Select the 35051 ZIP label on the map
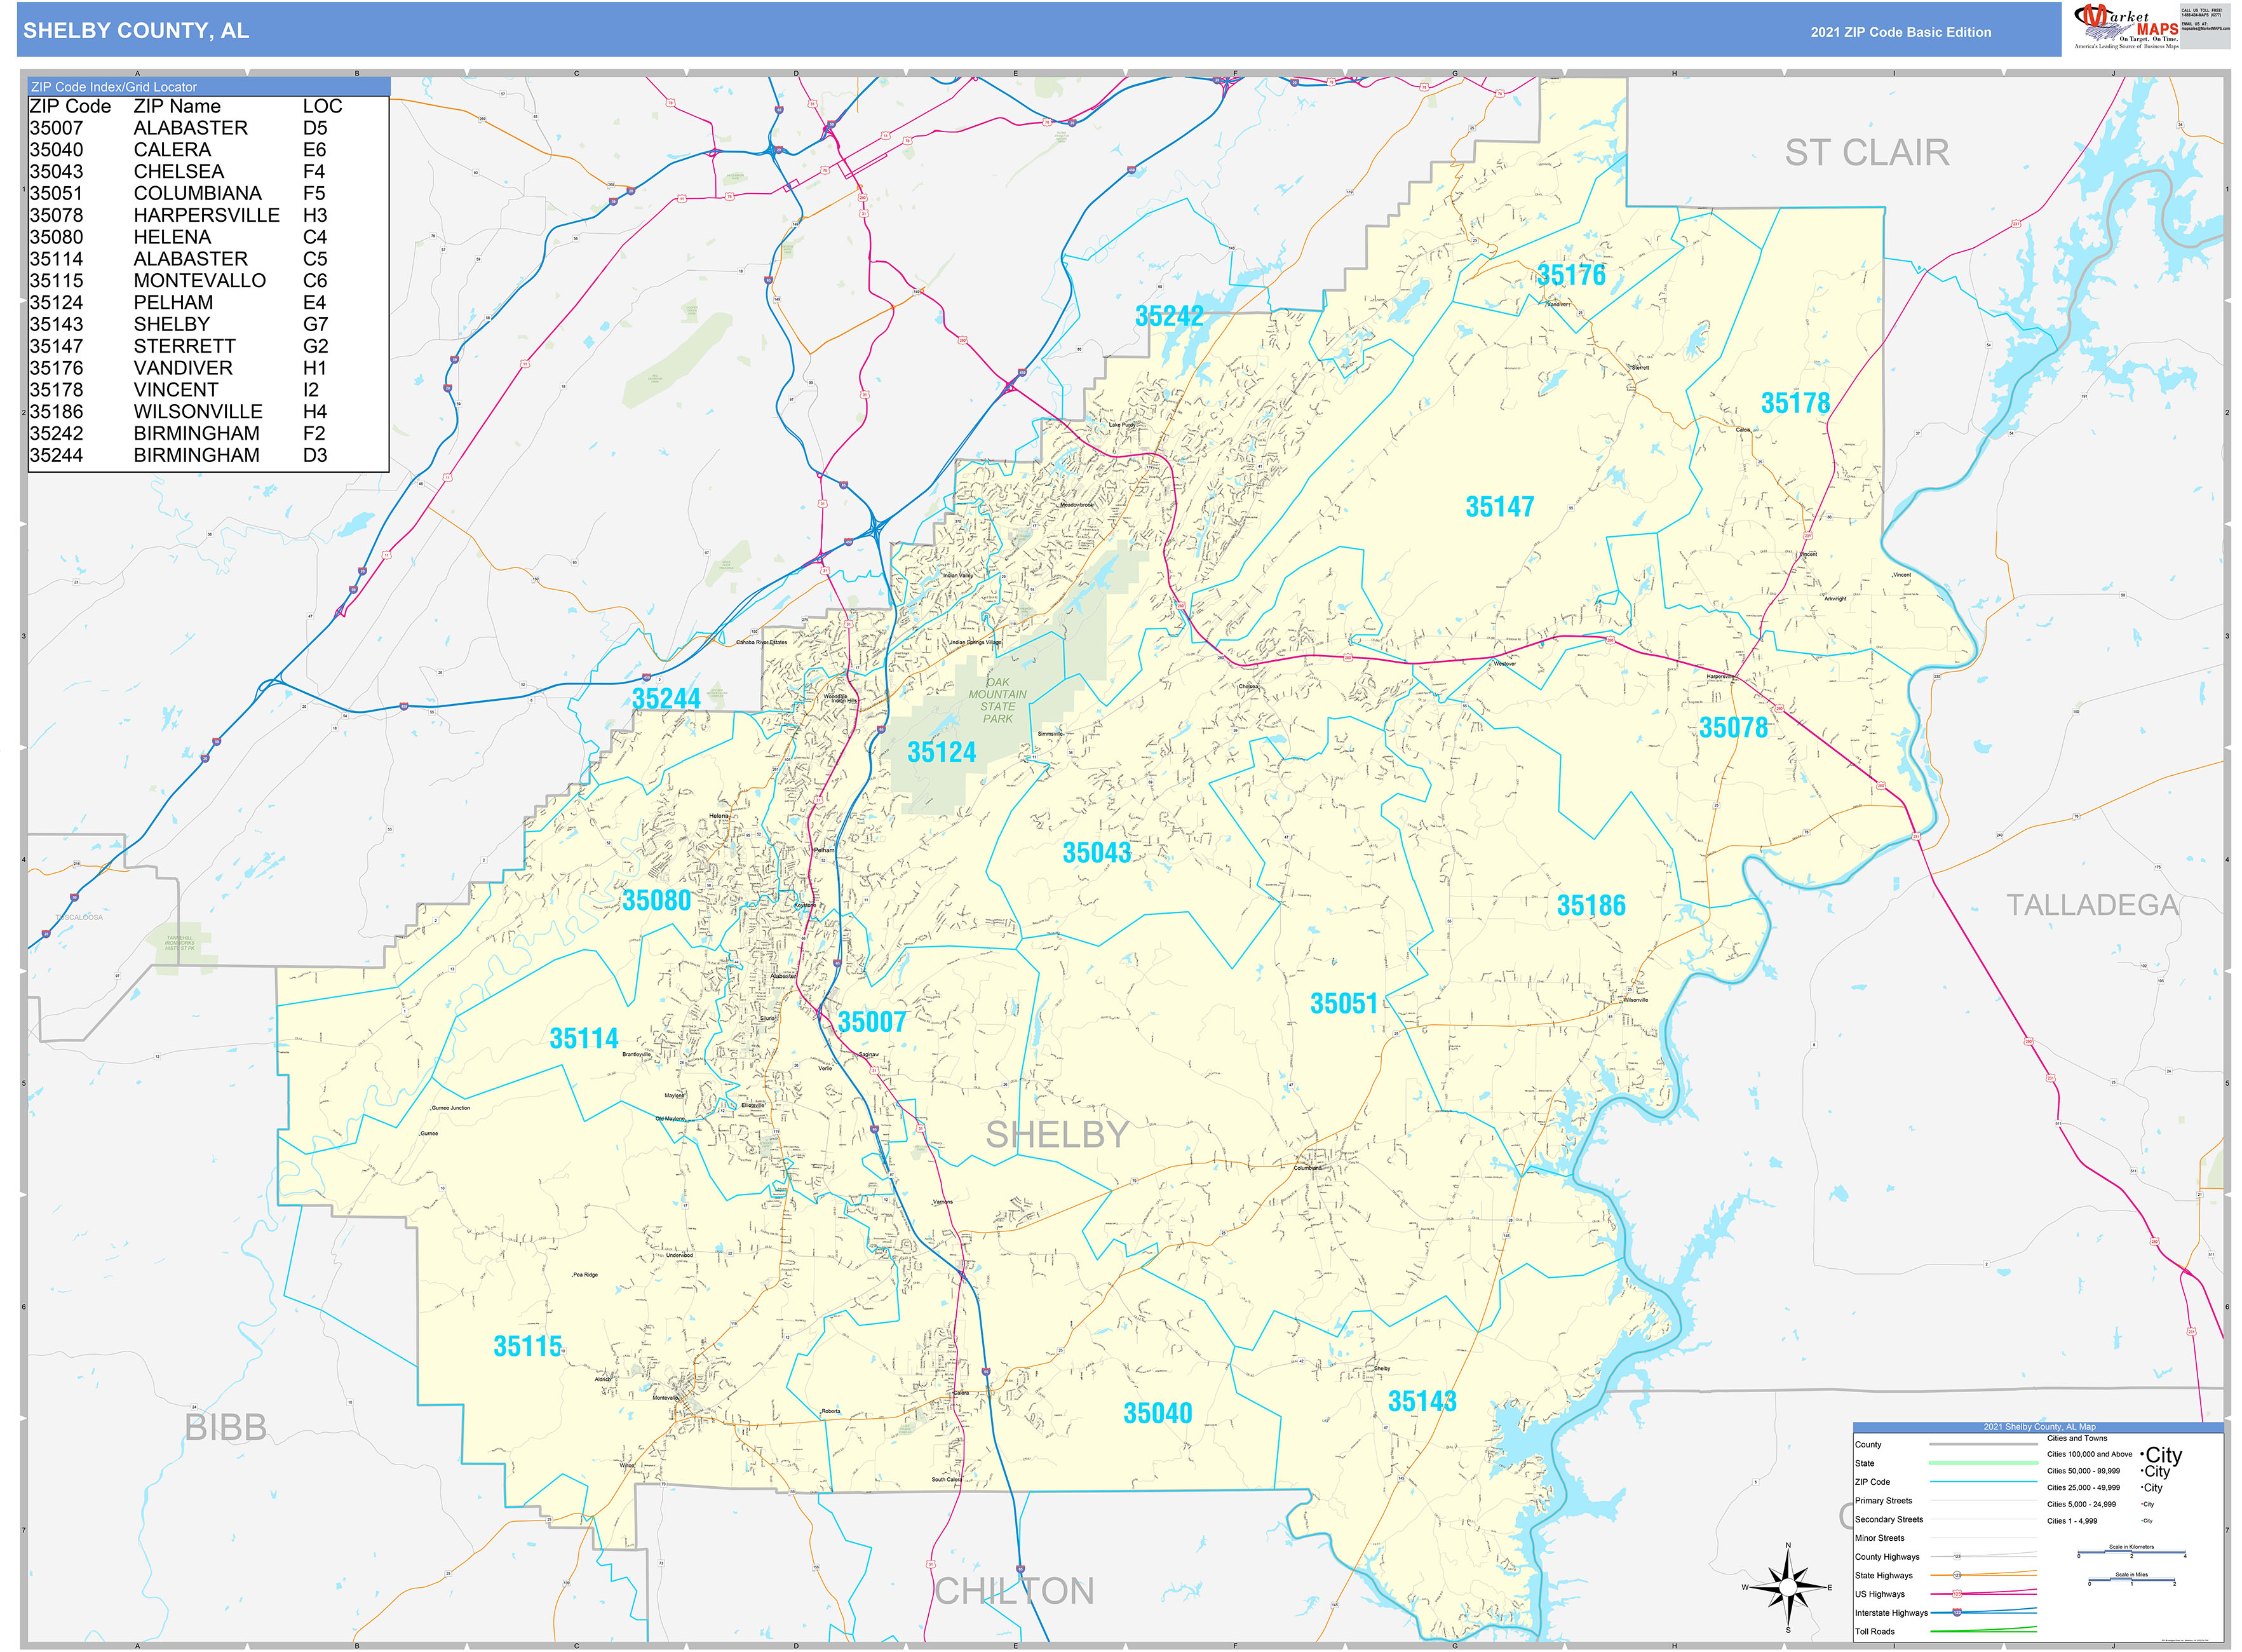 pyautogui.click(x=1344, y=1004)
